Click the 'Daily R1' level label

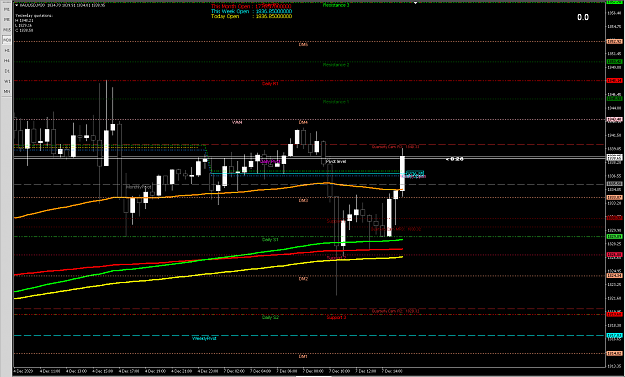(270, 84)
